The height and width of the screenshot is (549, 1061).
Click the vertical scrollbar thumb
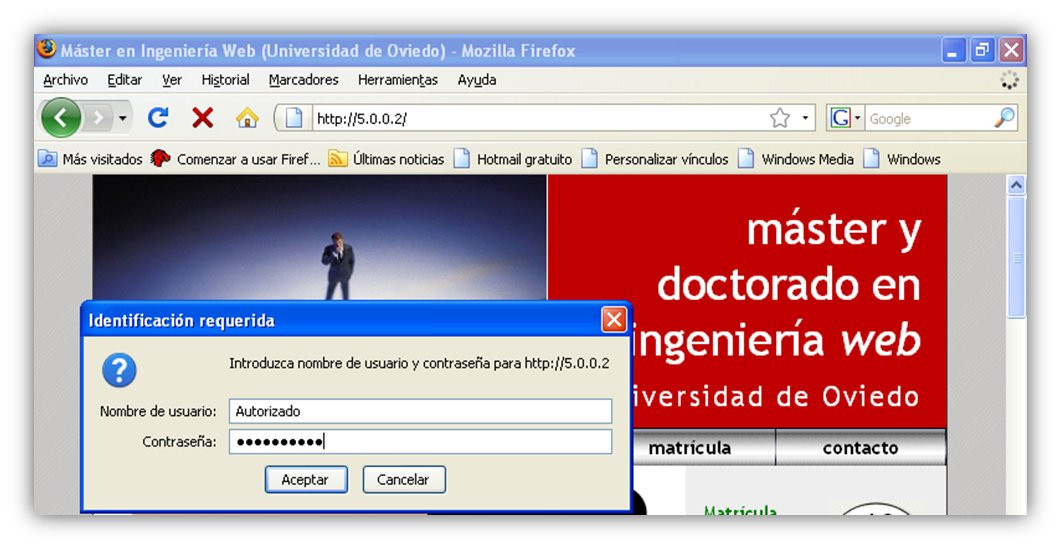(1016, 257)
